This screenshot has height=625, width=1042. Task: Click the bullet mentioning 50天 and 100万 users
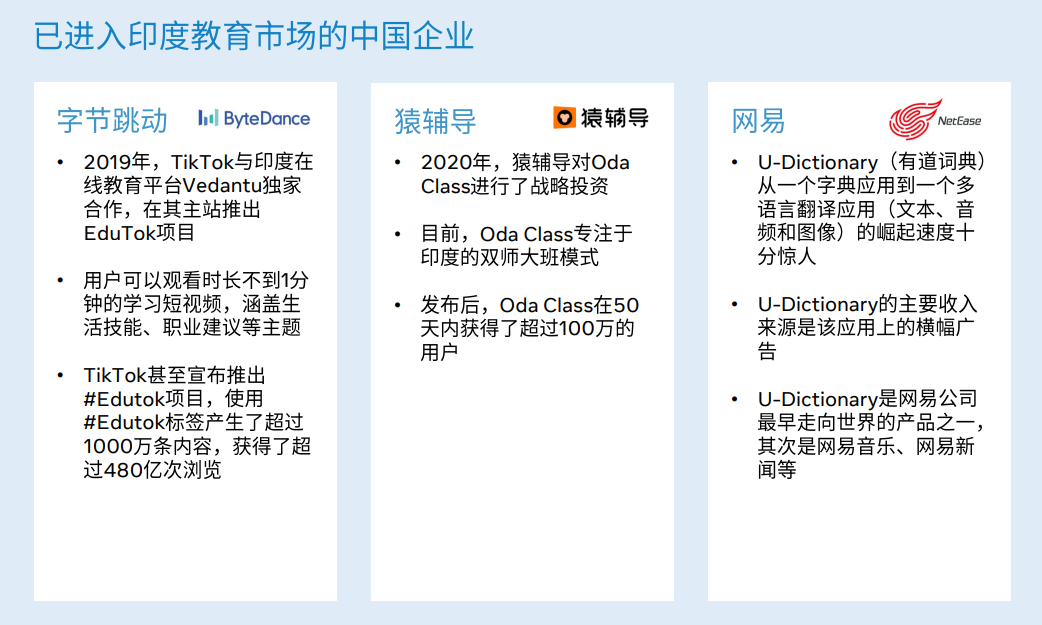pos(528,328)
